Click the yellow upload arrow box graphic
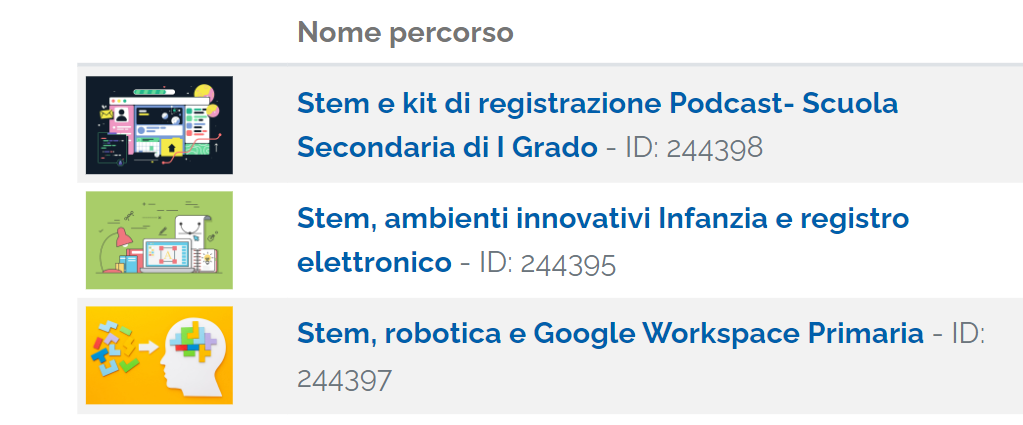 (172, 147)
